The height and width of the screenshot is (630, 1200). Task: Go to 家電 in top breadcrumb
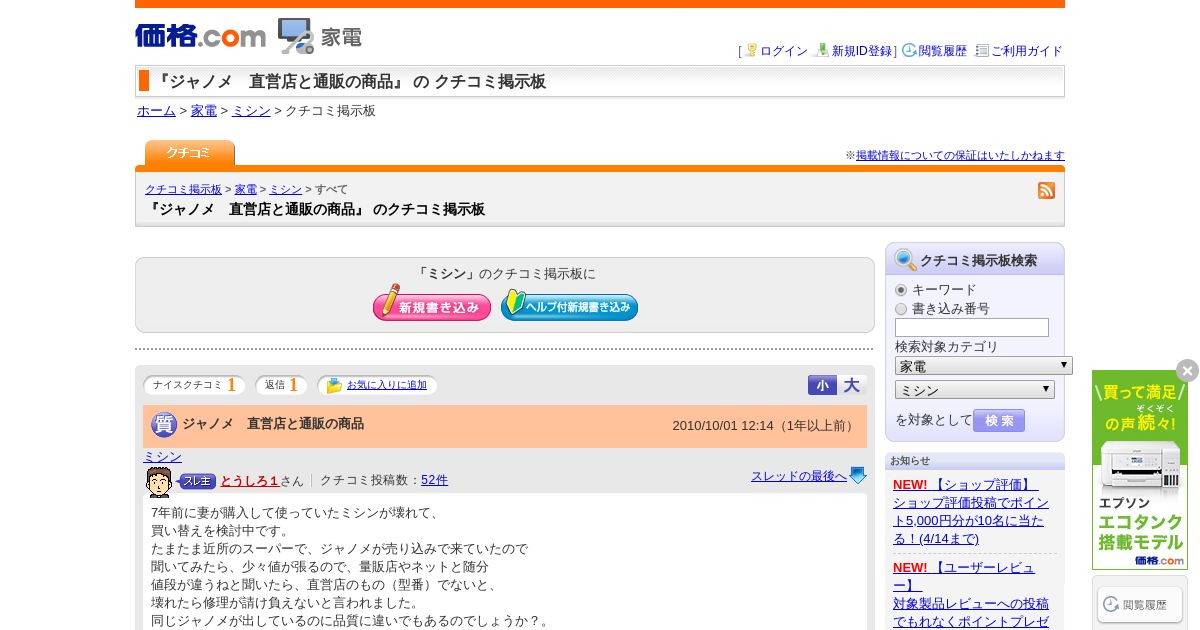204,111
